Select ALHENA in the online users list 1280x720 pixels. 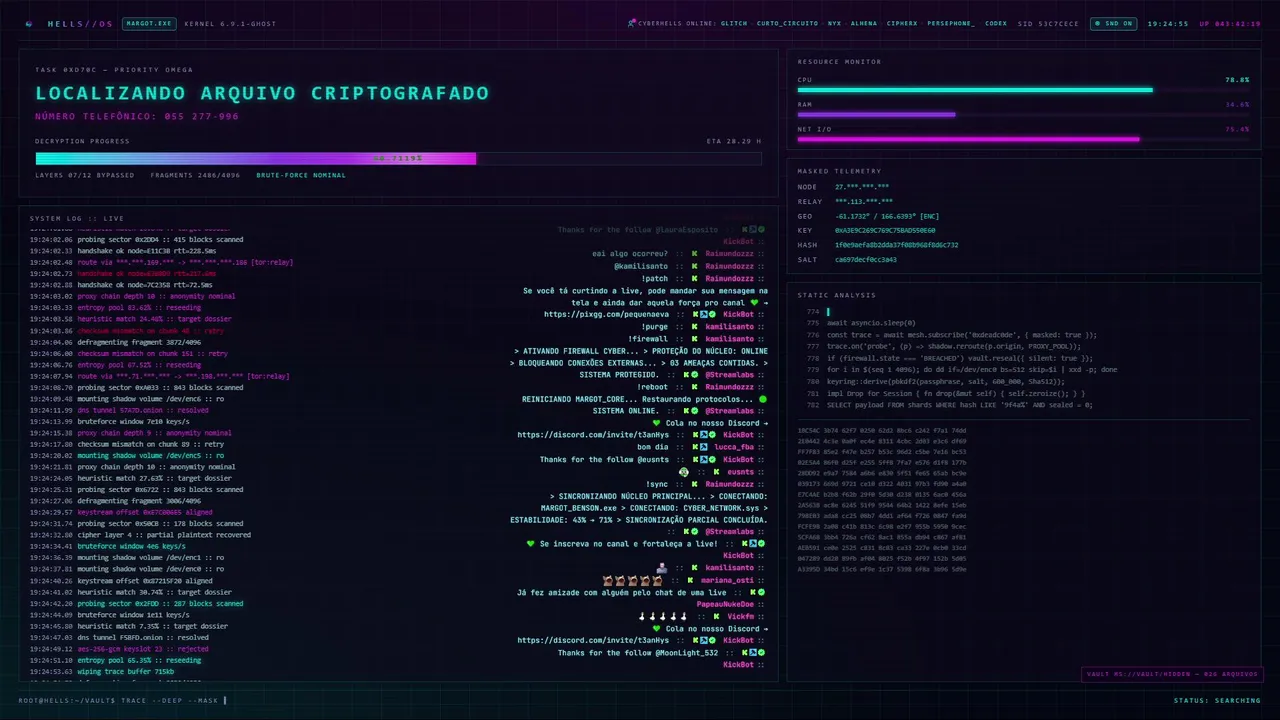click(x=864, y=23)
